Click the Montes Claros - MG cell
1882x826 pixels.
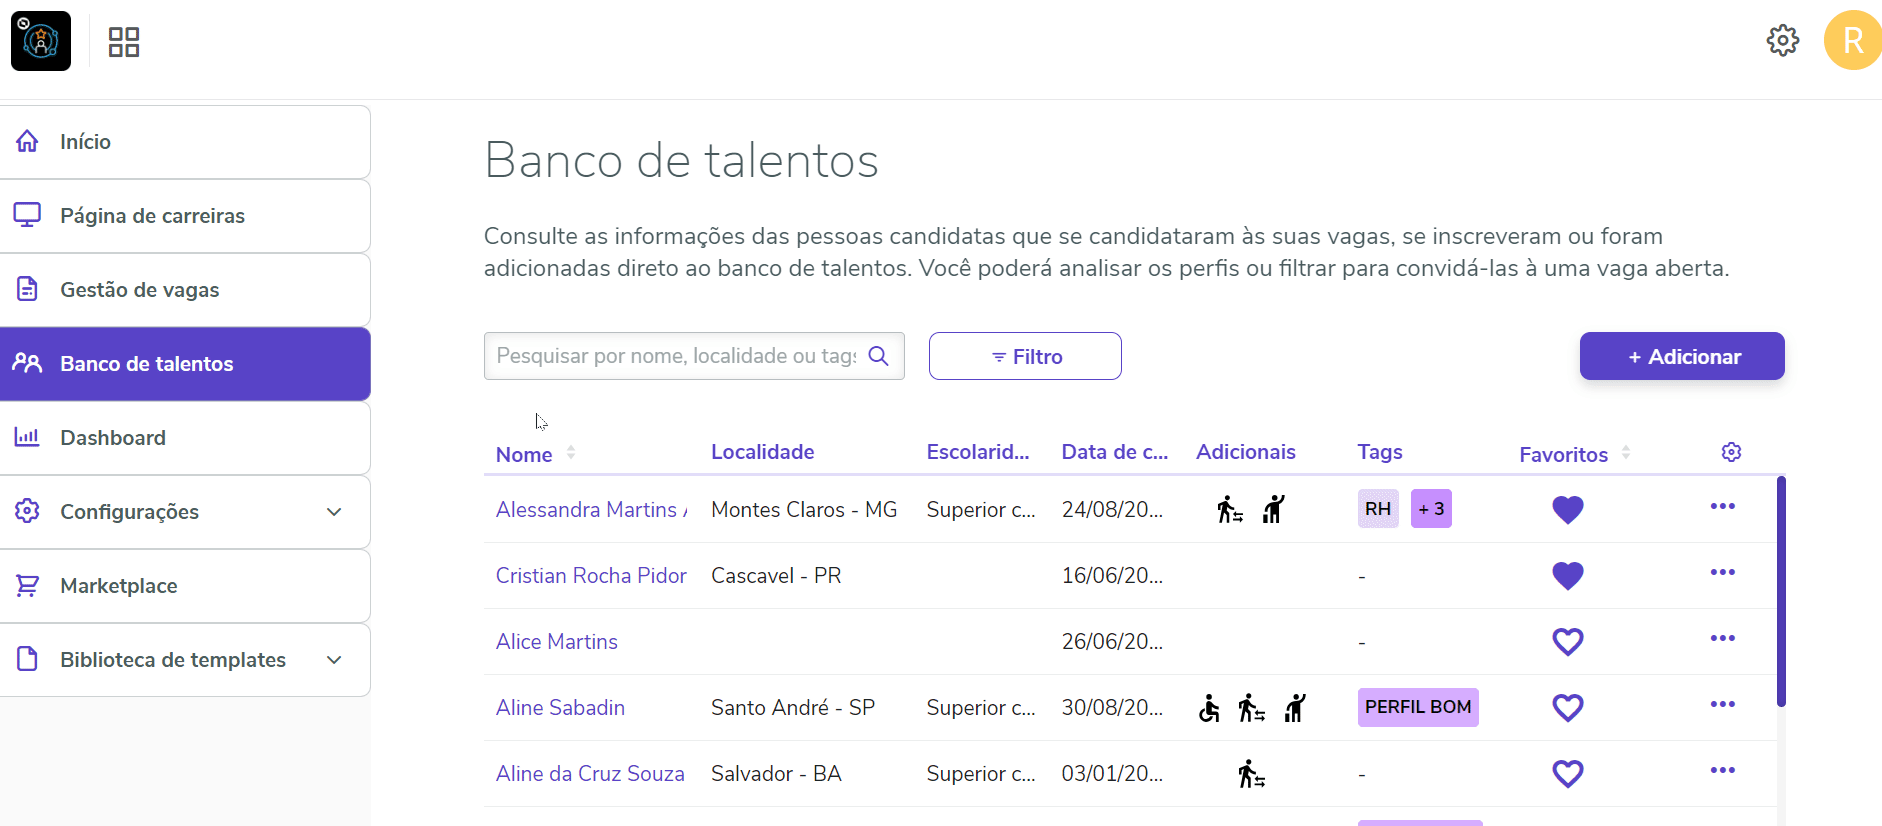(804, 510)
